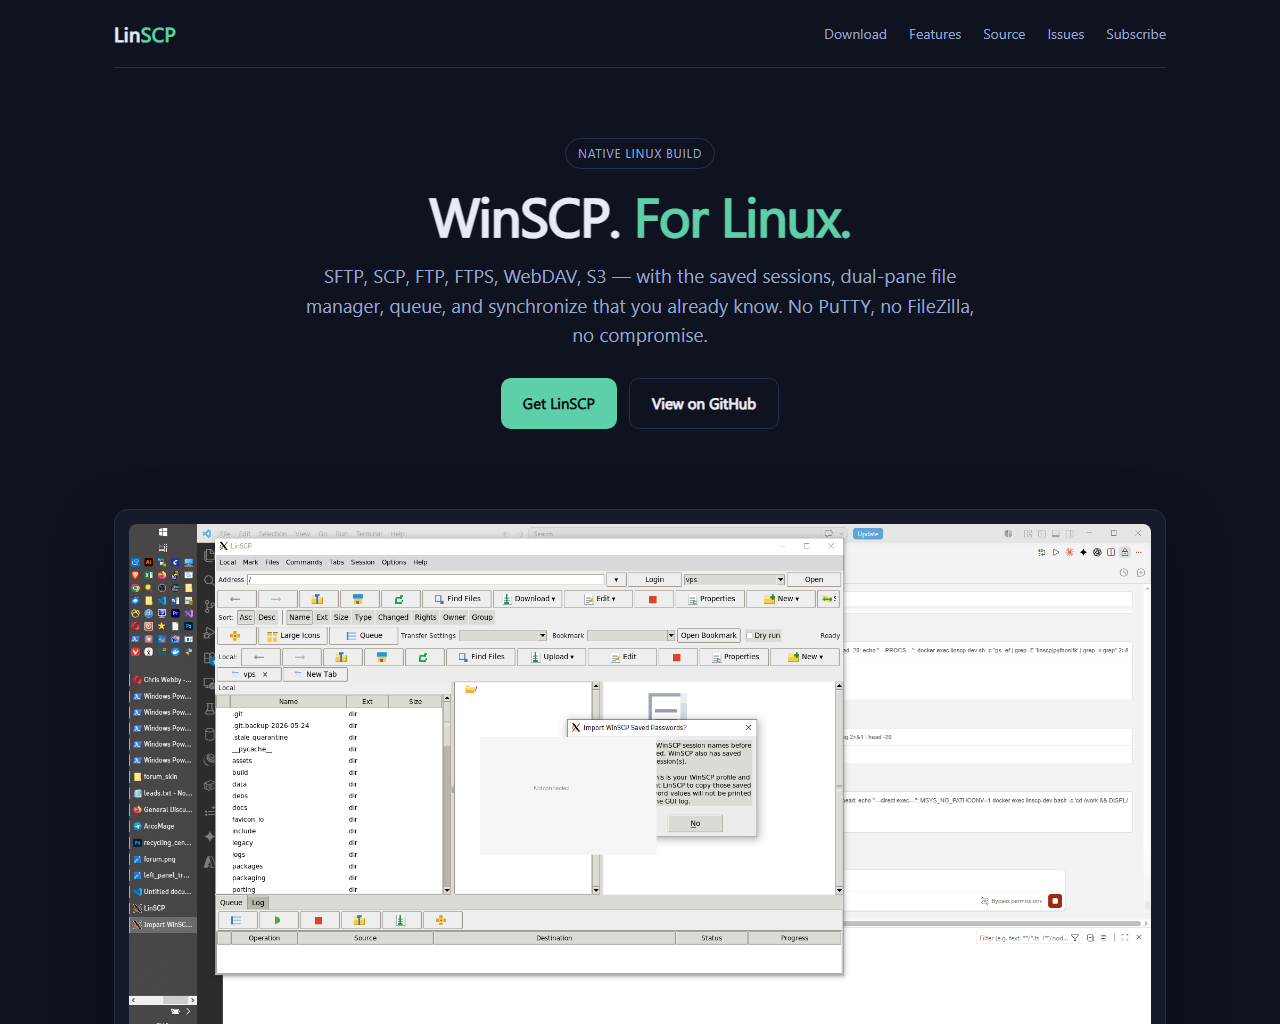This screenshot has width=1280, height=1024.
Task: Open the Upload dropdown button
Action: click(552, 657)
